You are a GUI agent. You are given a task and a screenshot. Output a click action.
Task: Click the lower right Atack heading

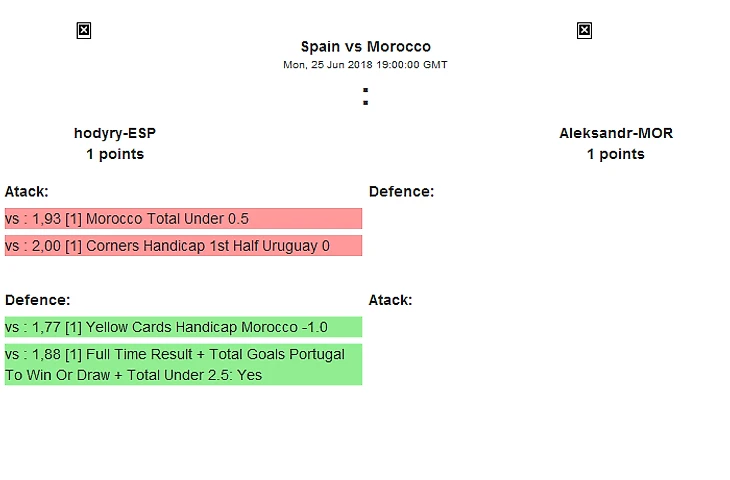coord(390,300)
